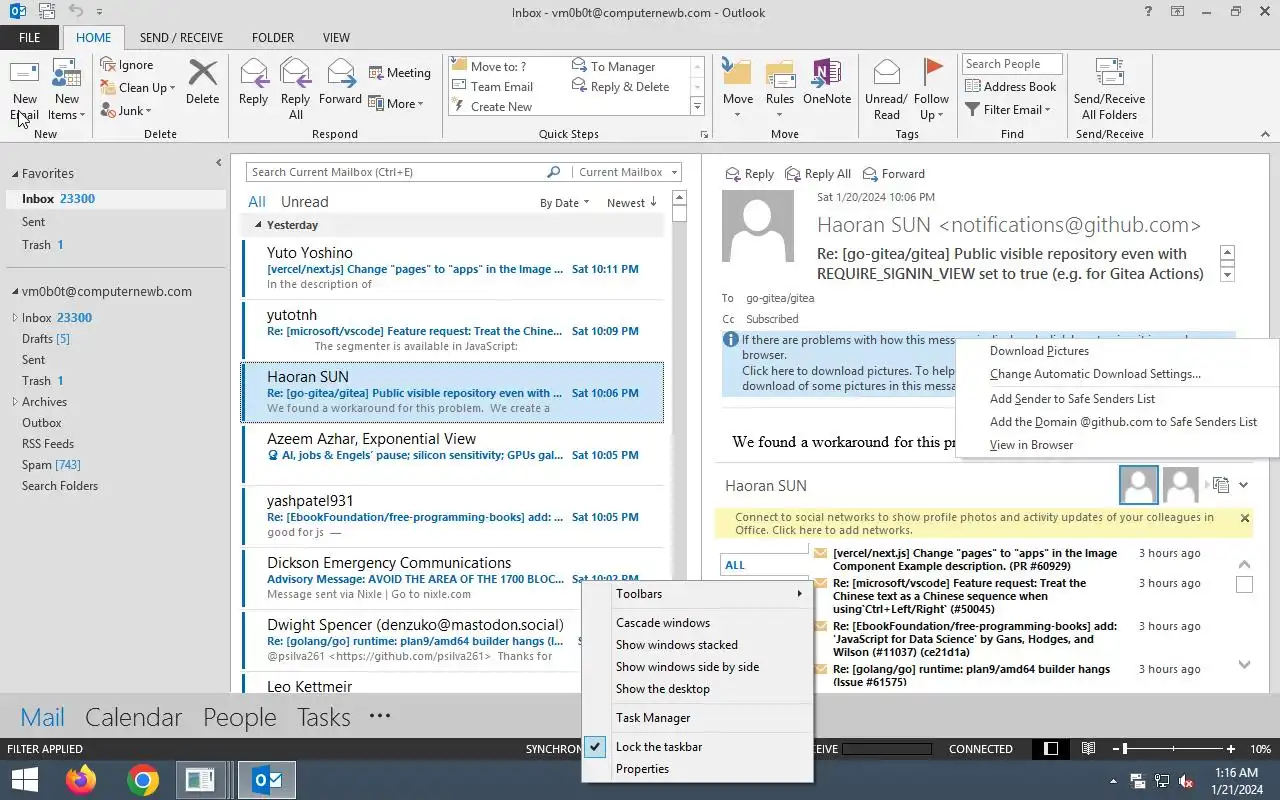
Task: Click the Search Current Mailbox field
Action: pos(395,172)
